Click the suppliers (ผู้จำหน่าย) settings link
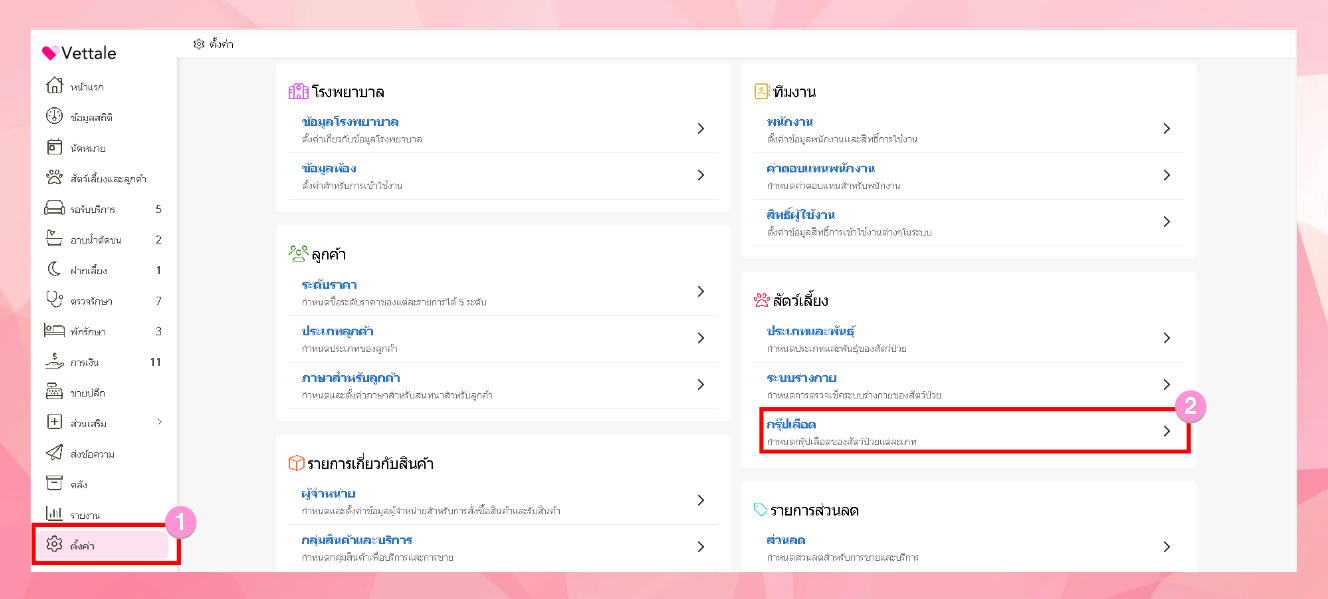The image size is (1328, 599). 329,494
